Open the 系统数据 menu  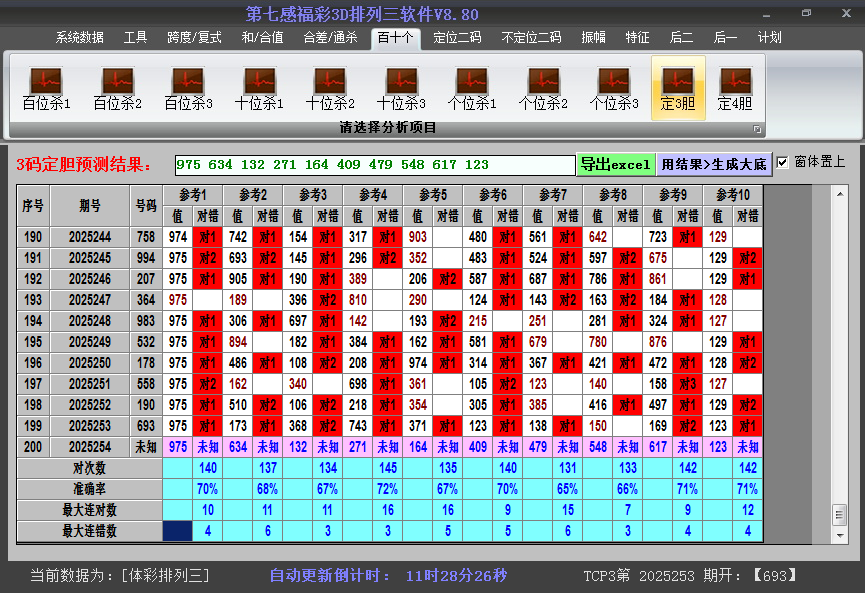pyautogui.click(x=80, y=38)
